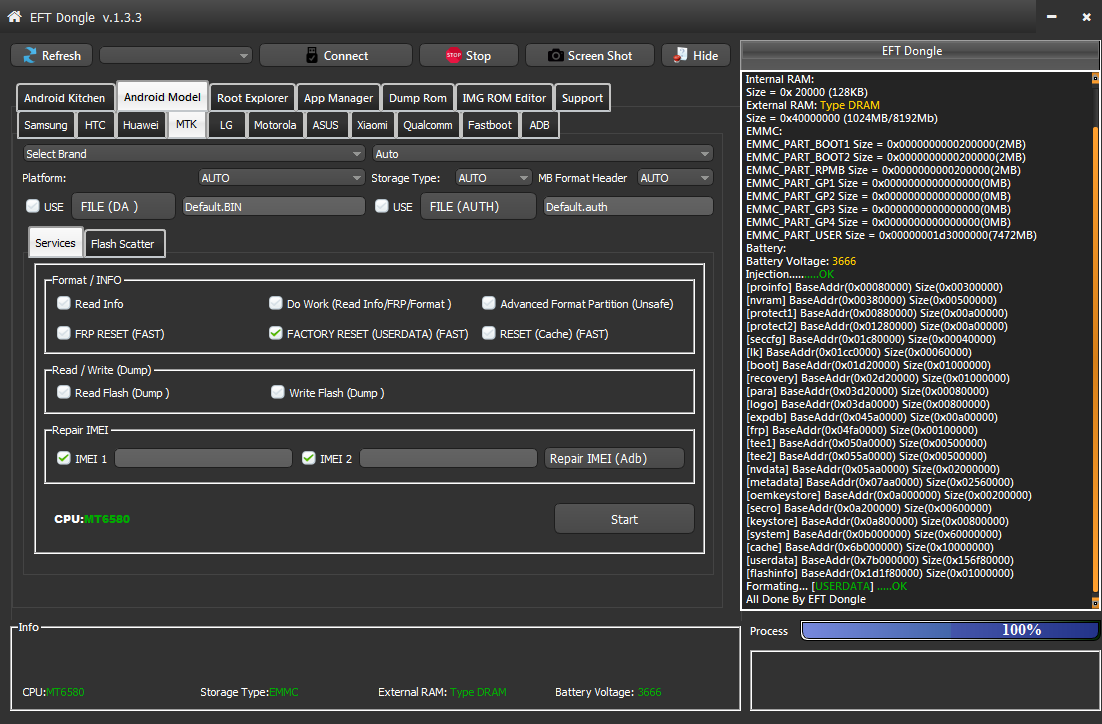This screenshot has width=1102, height=724.
Task: Enable Write Flash (Dump) checkbox
Action: (x=278, y=392)
